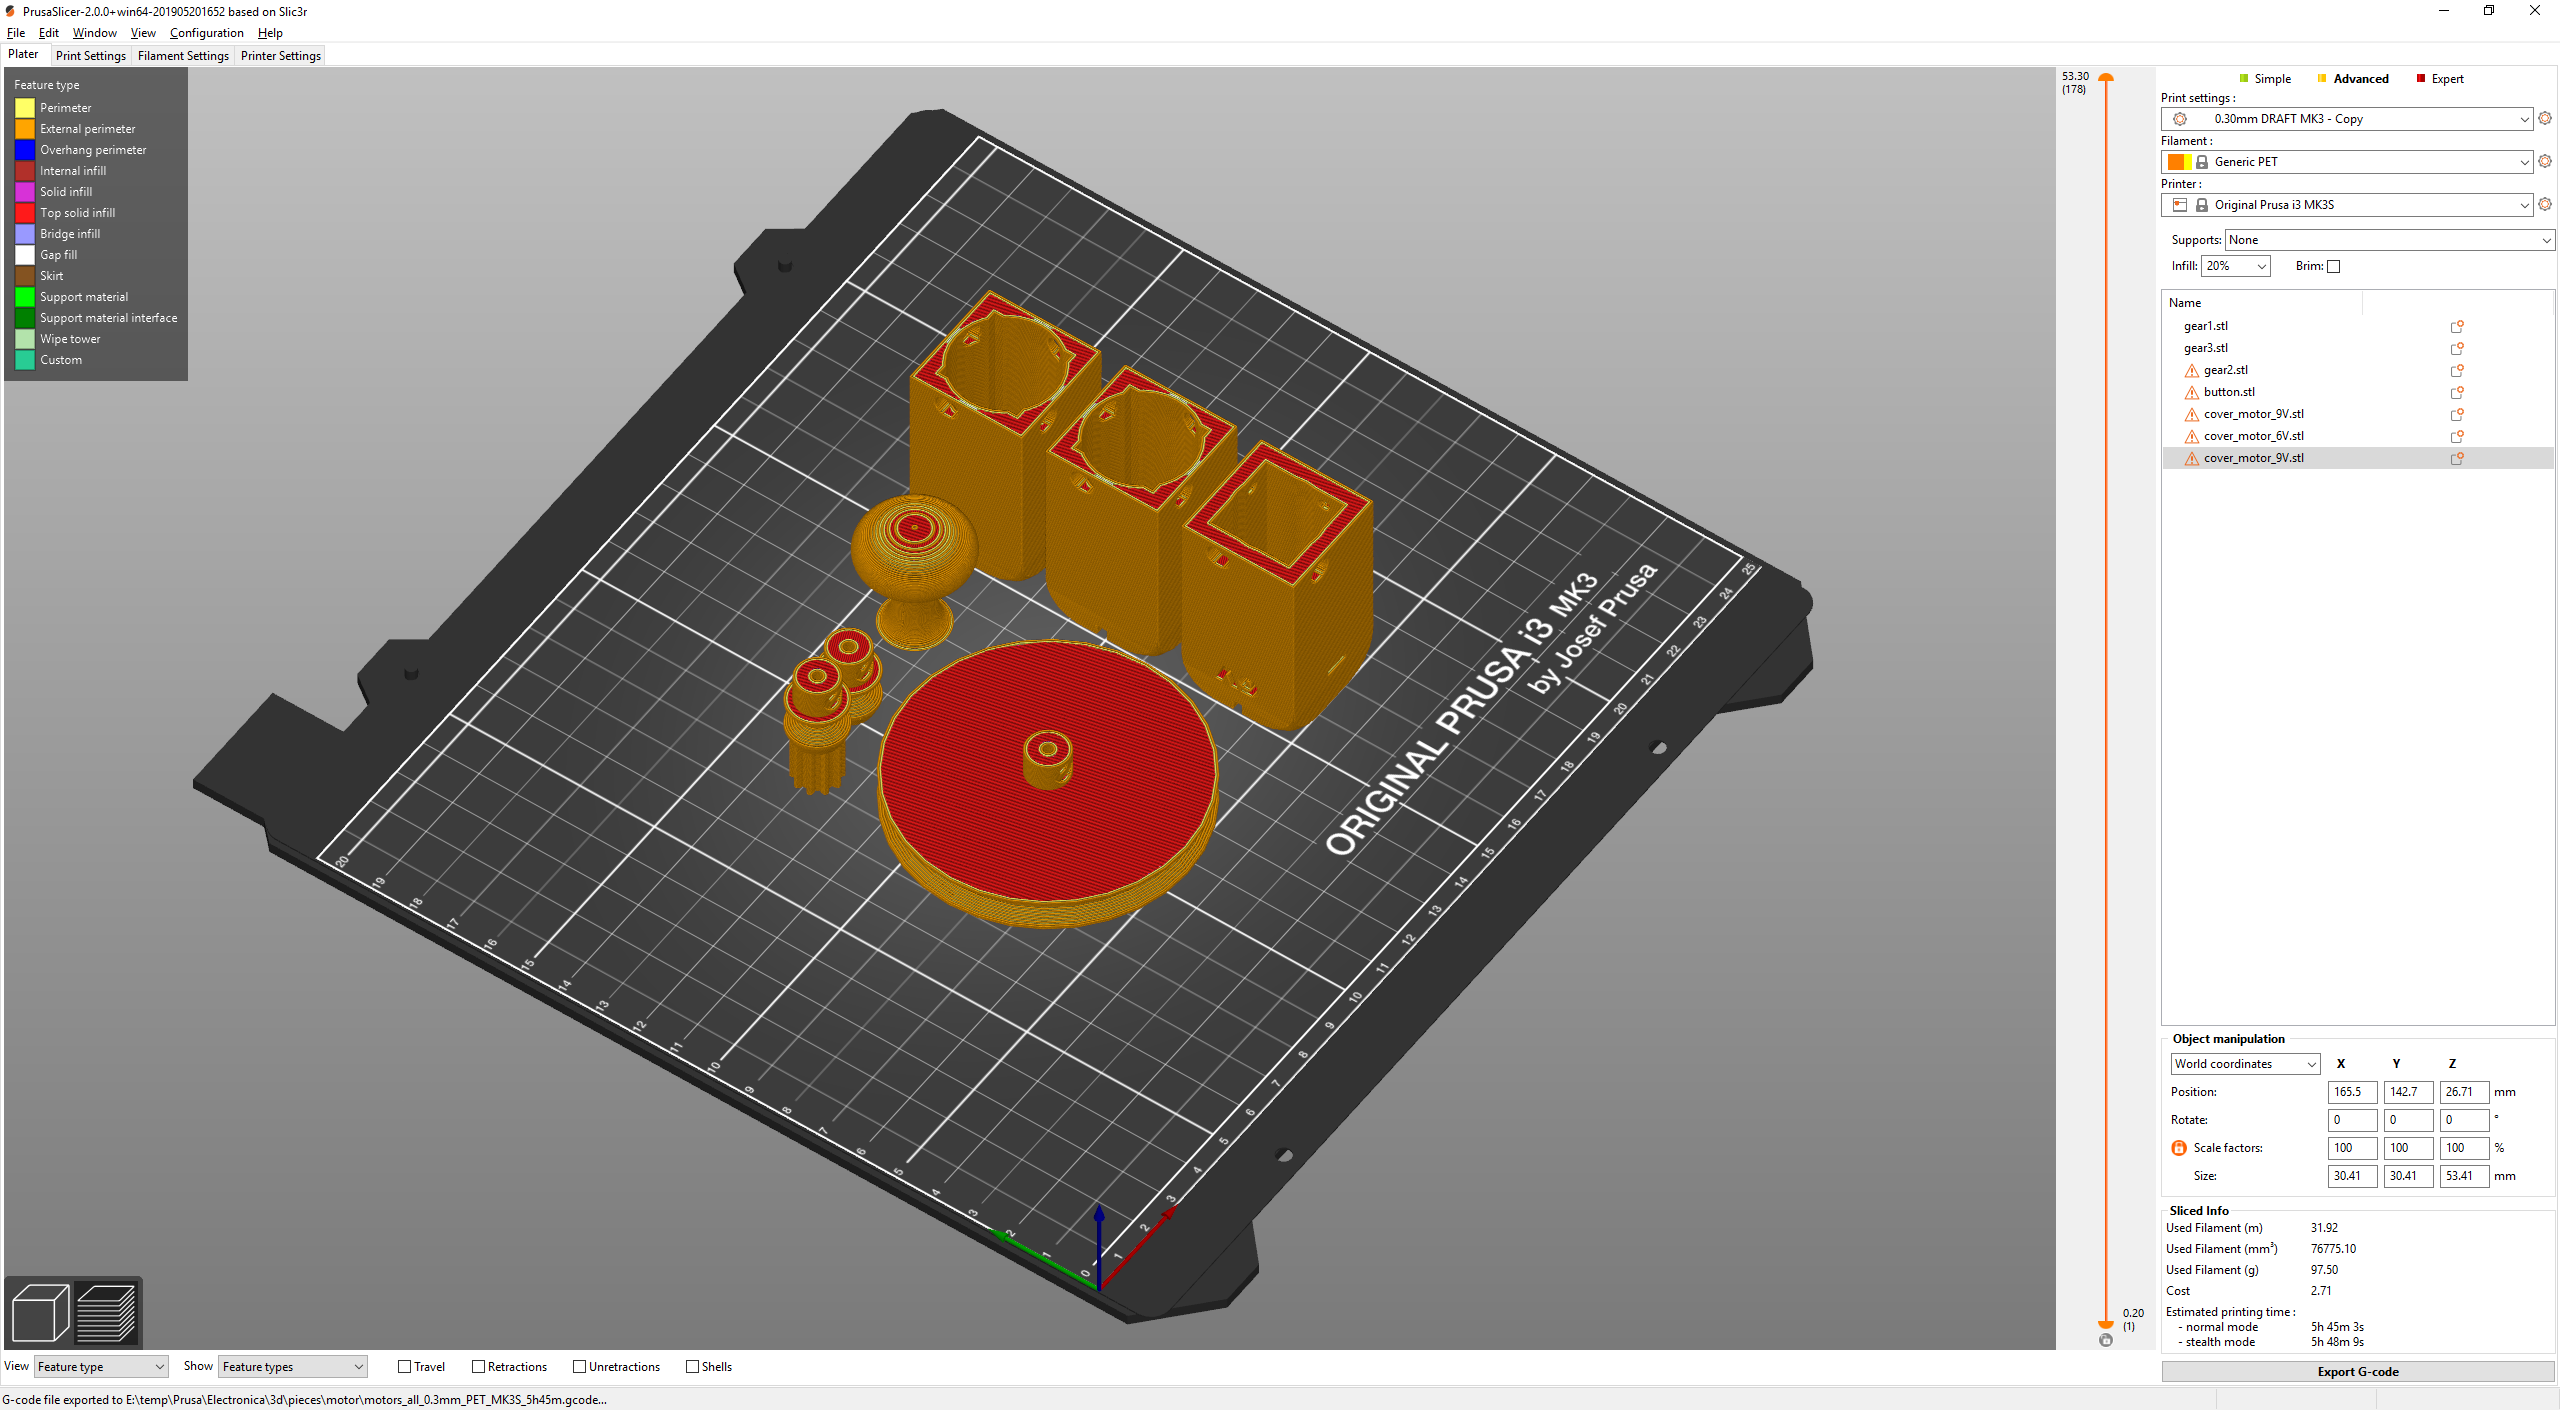2560x1410 pixels.
Task: Open filament settings gear icon
Action: [2545, 161]
